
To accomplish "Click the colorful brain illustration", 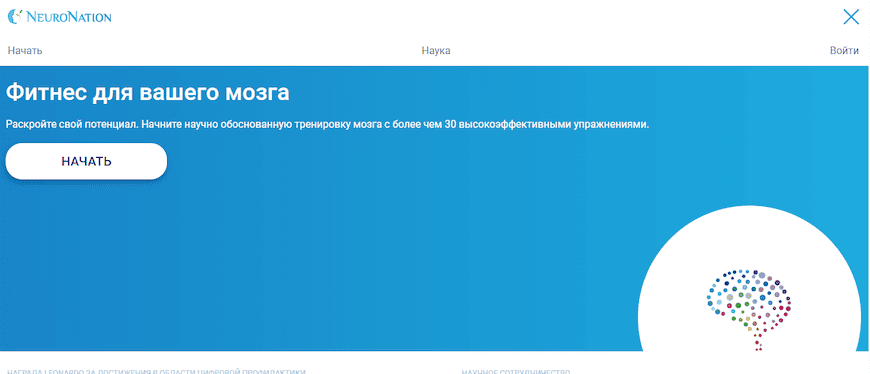I will (748, 310).
